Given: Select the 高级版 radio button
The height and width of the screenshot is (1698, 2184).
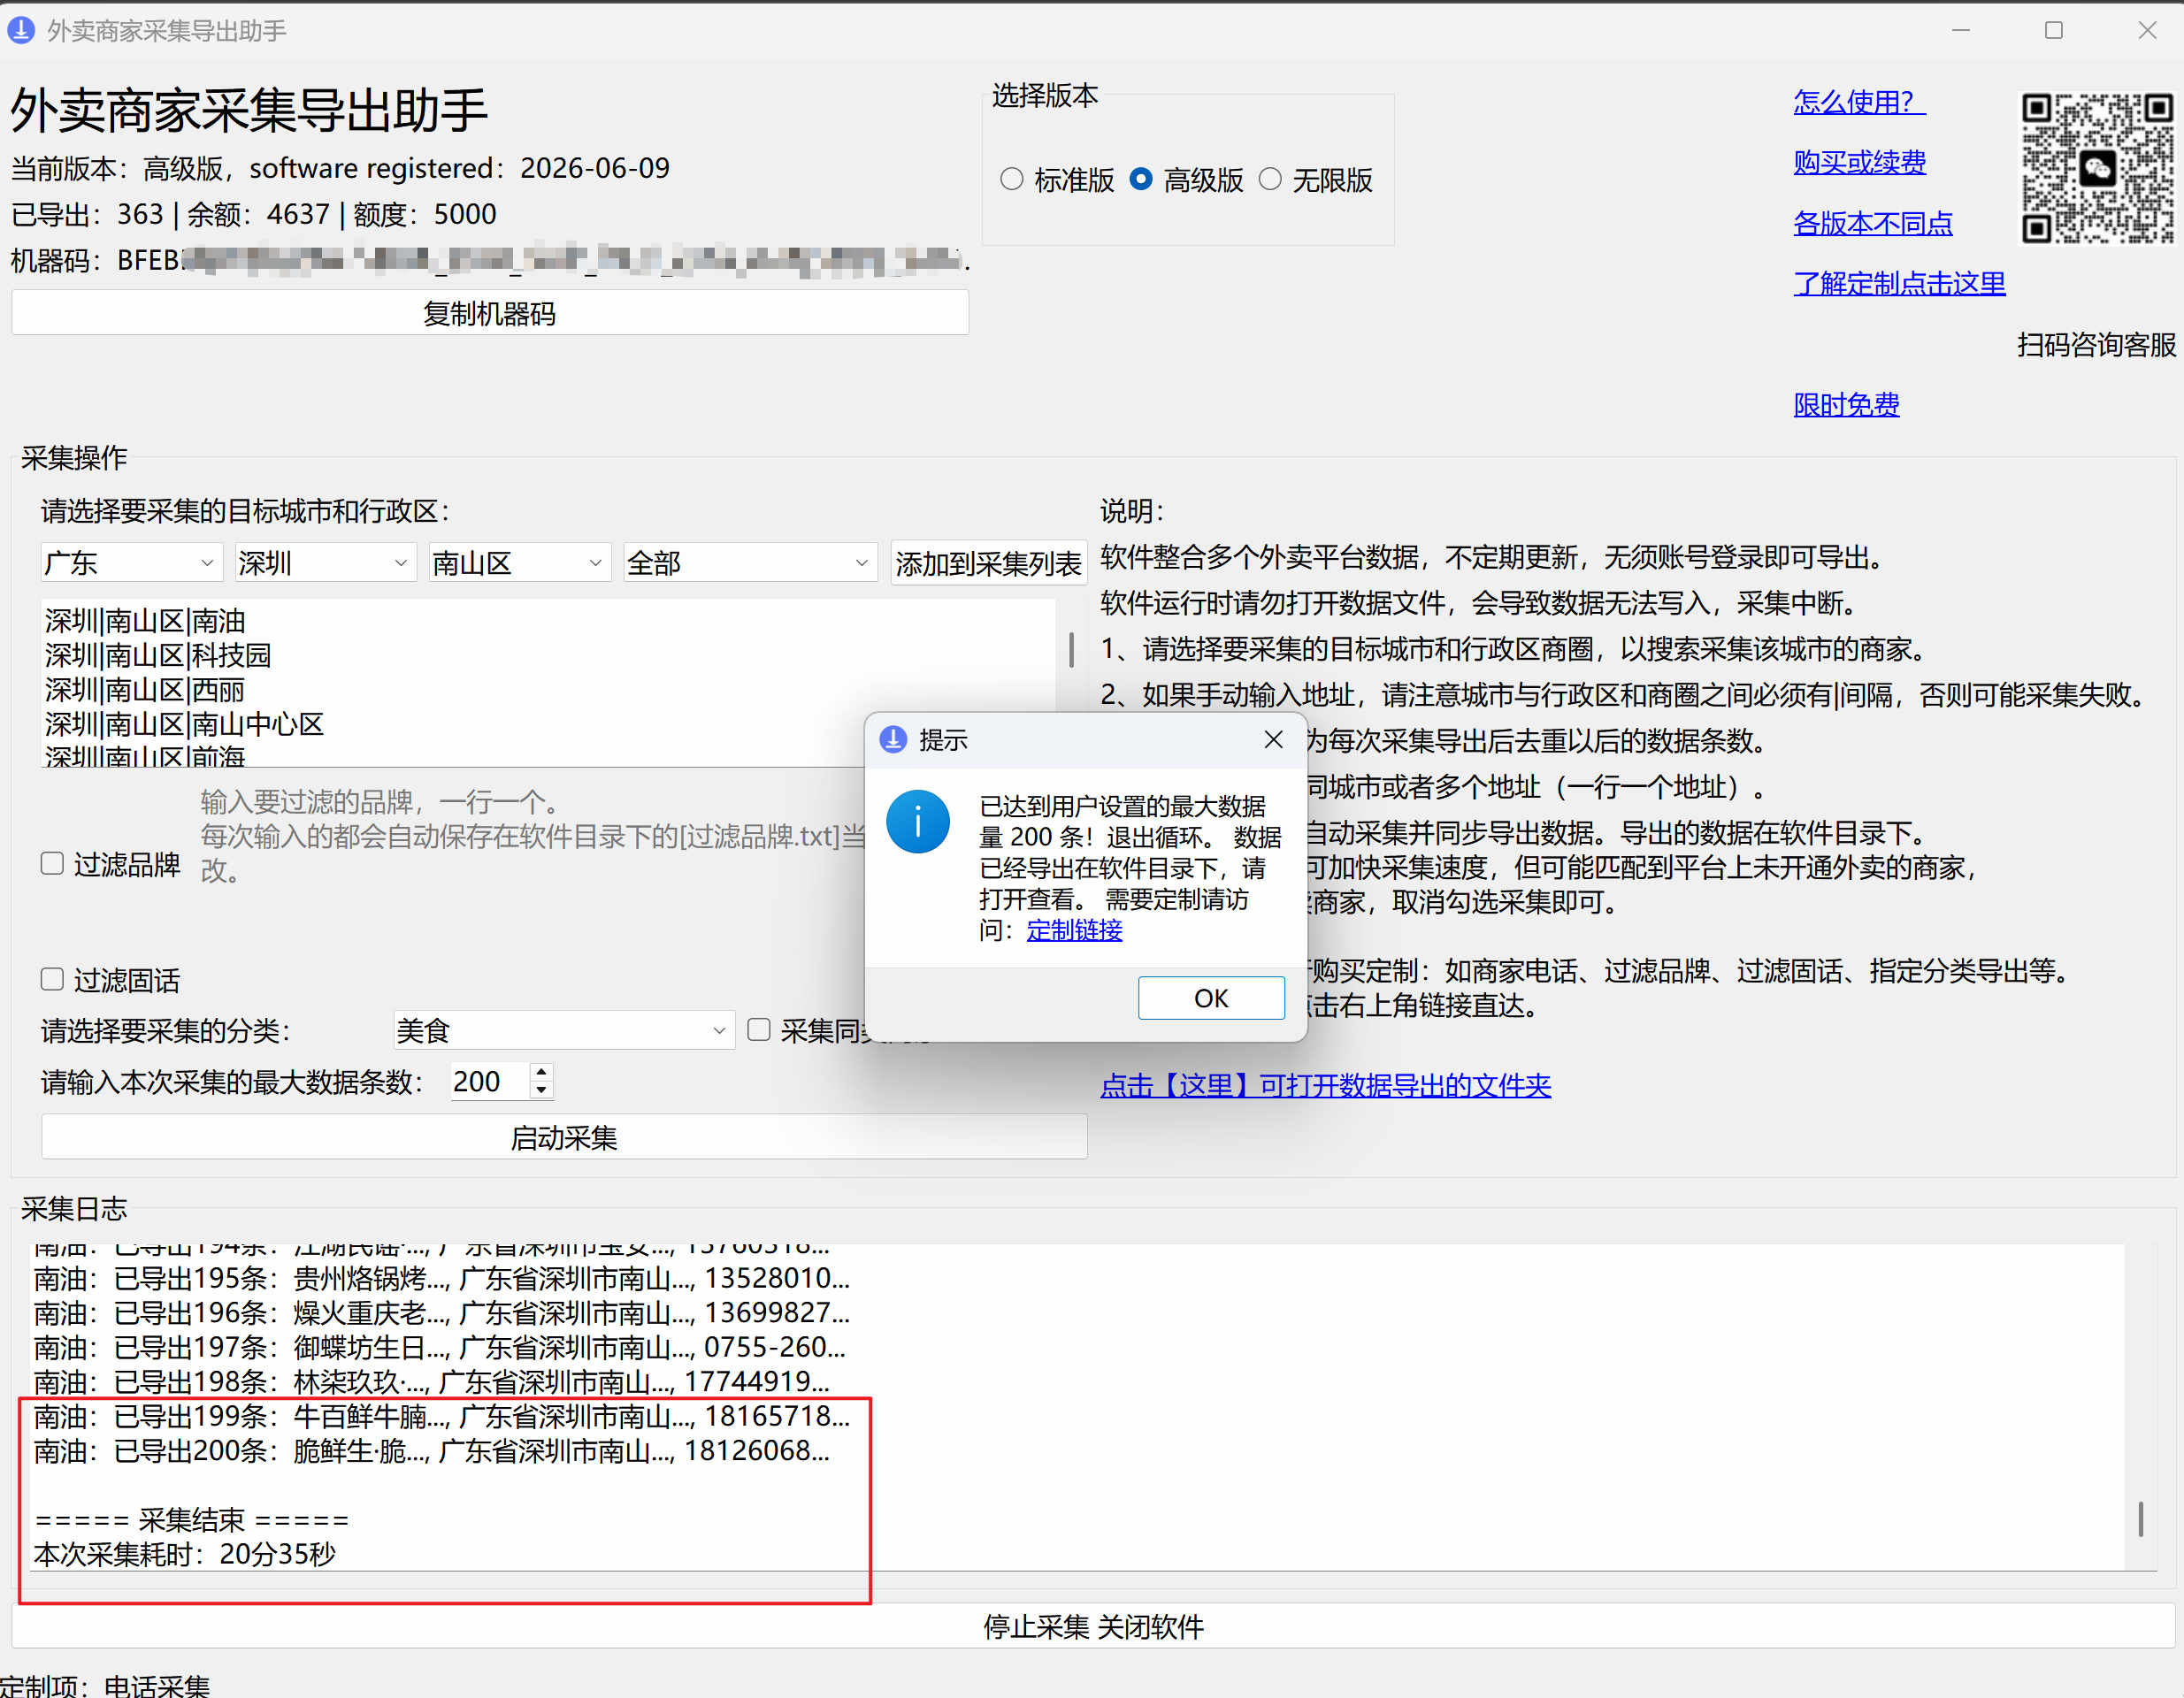Looking at the screenshot, I should (1140, 179).
